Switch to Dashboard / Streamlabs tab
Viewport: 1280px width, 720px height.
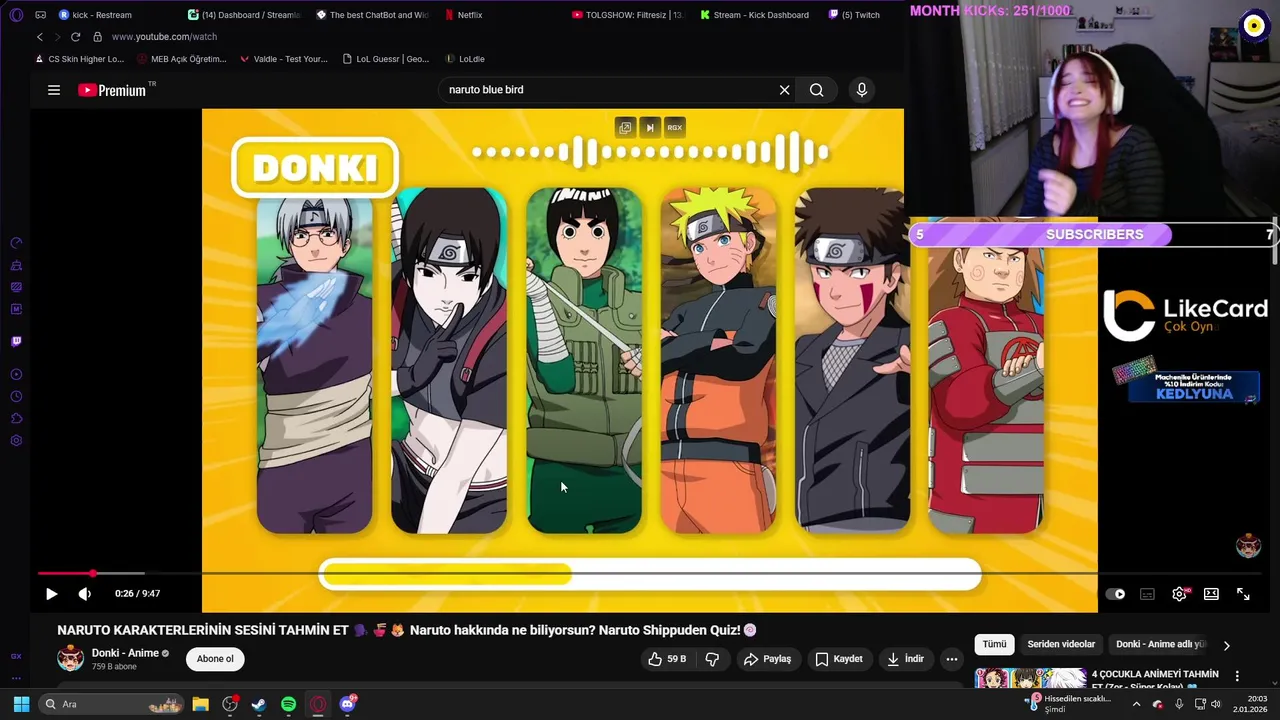point(245,15)
